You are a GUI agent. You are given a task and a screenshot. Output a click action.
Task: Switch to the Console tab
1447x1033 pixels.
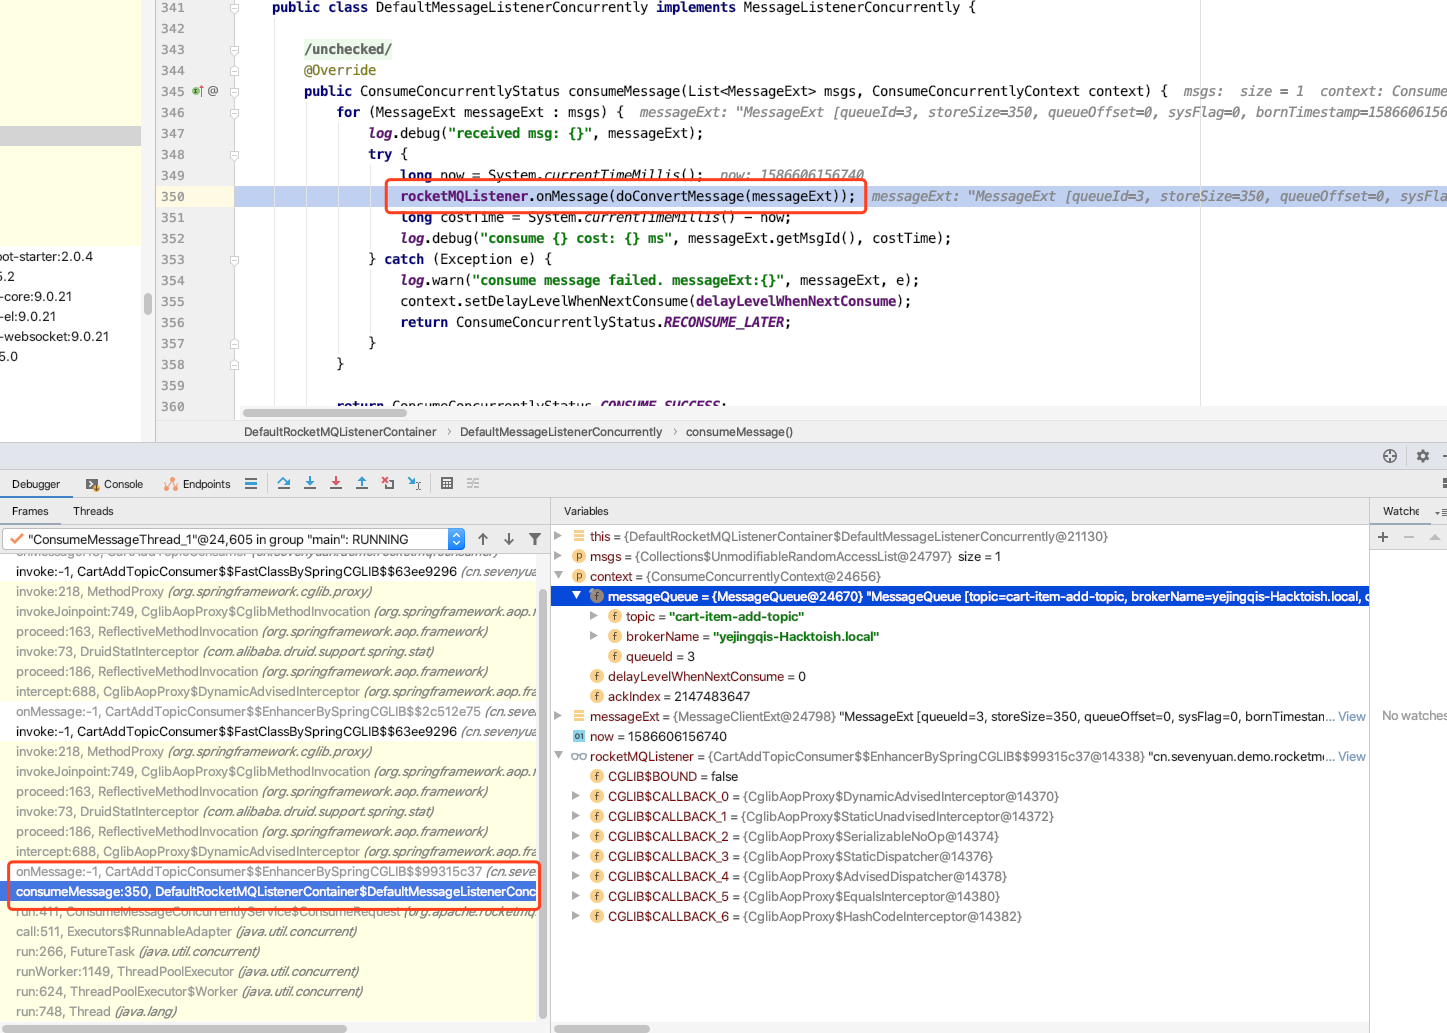[x=114, y=484]
